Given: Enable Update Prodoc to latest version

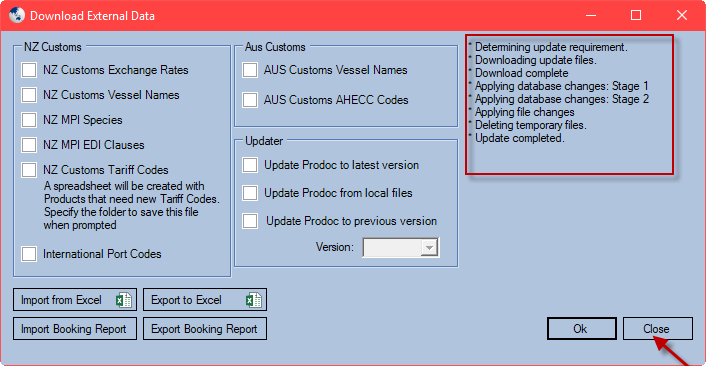Looking at the screenshot, I should (250, 165).
